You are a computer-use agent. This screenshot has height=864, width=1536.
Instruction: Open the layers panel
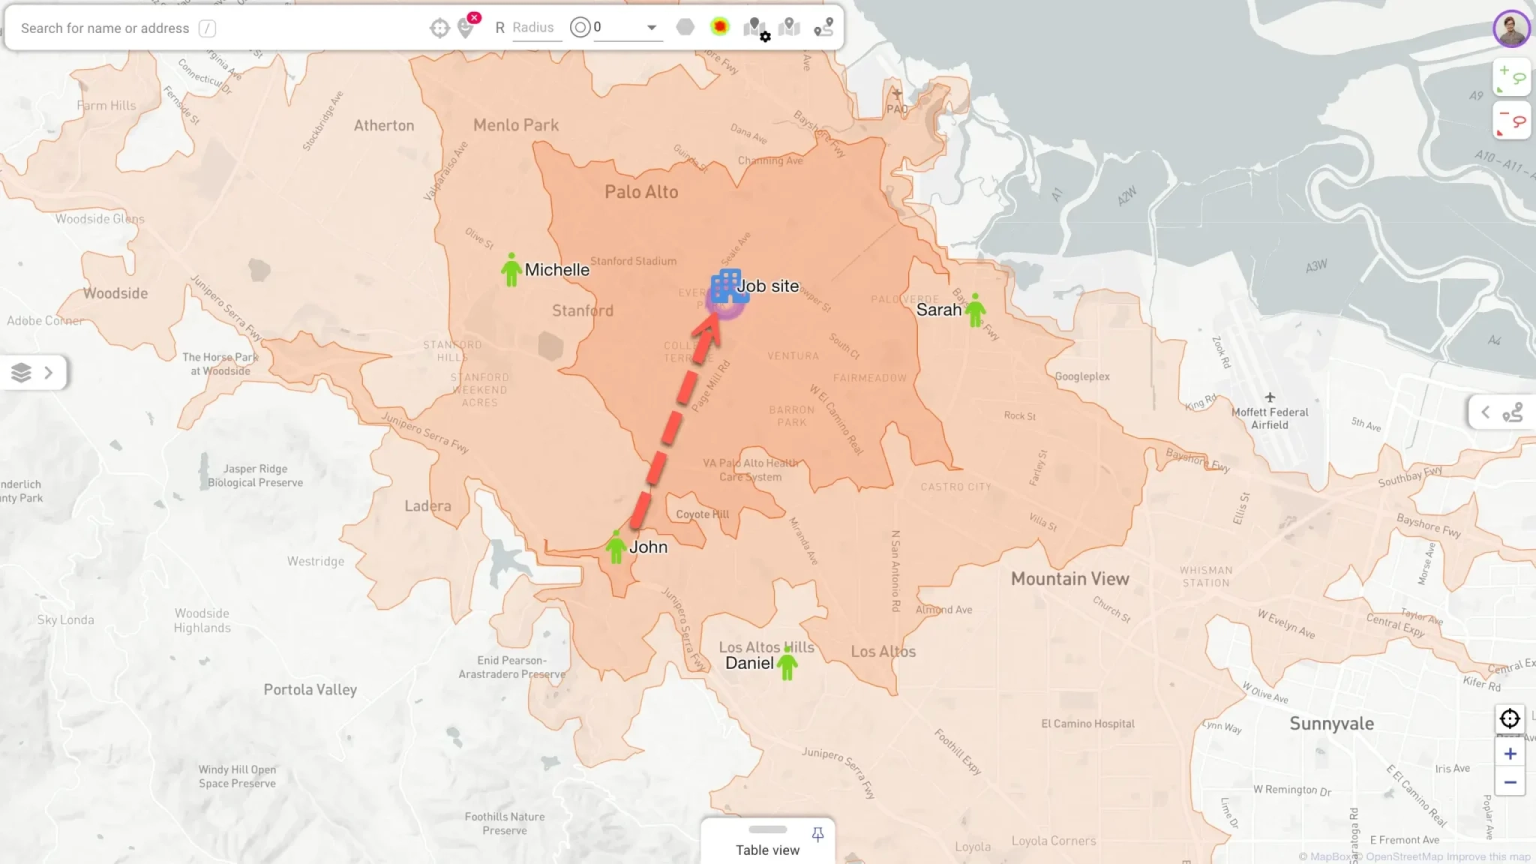pos(21,372)
